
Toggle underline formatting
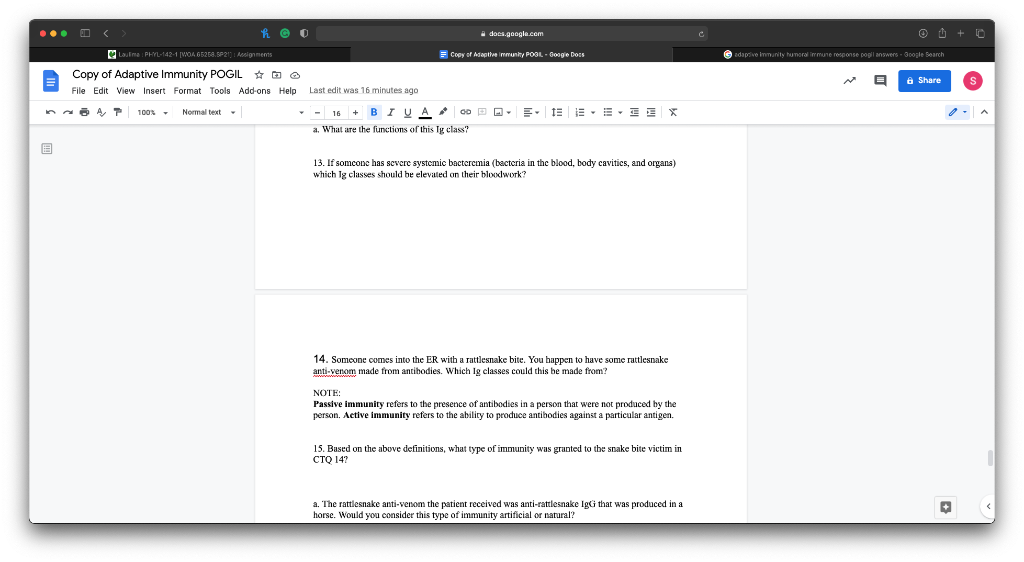(408, 112)
